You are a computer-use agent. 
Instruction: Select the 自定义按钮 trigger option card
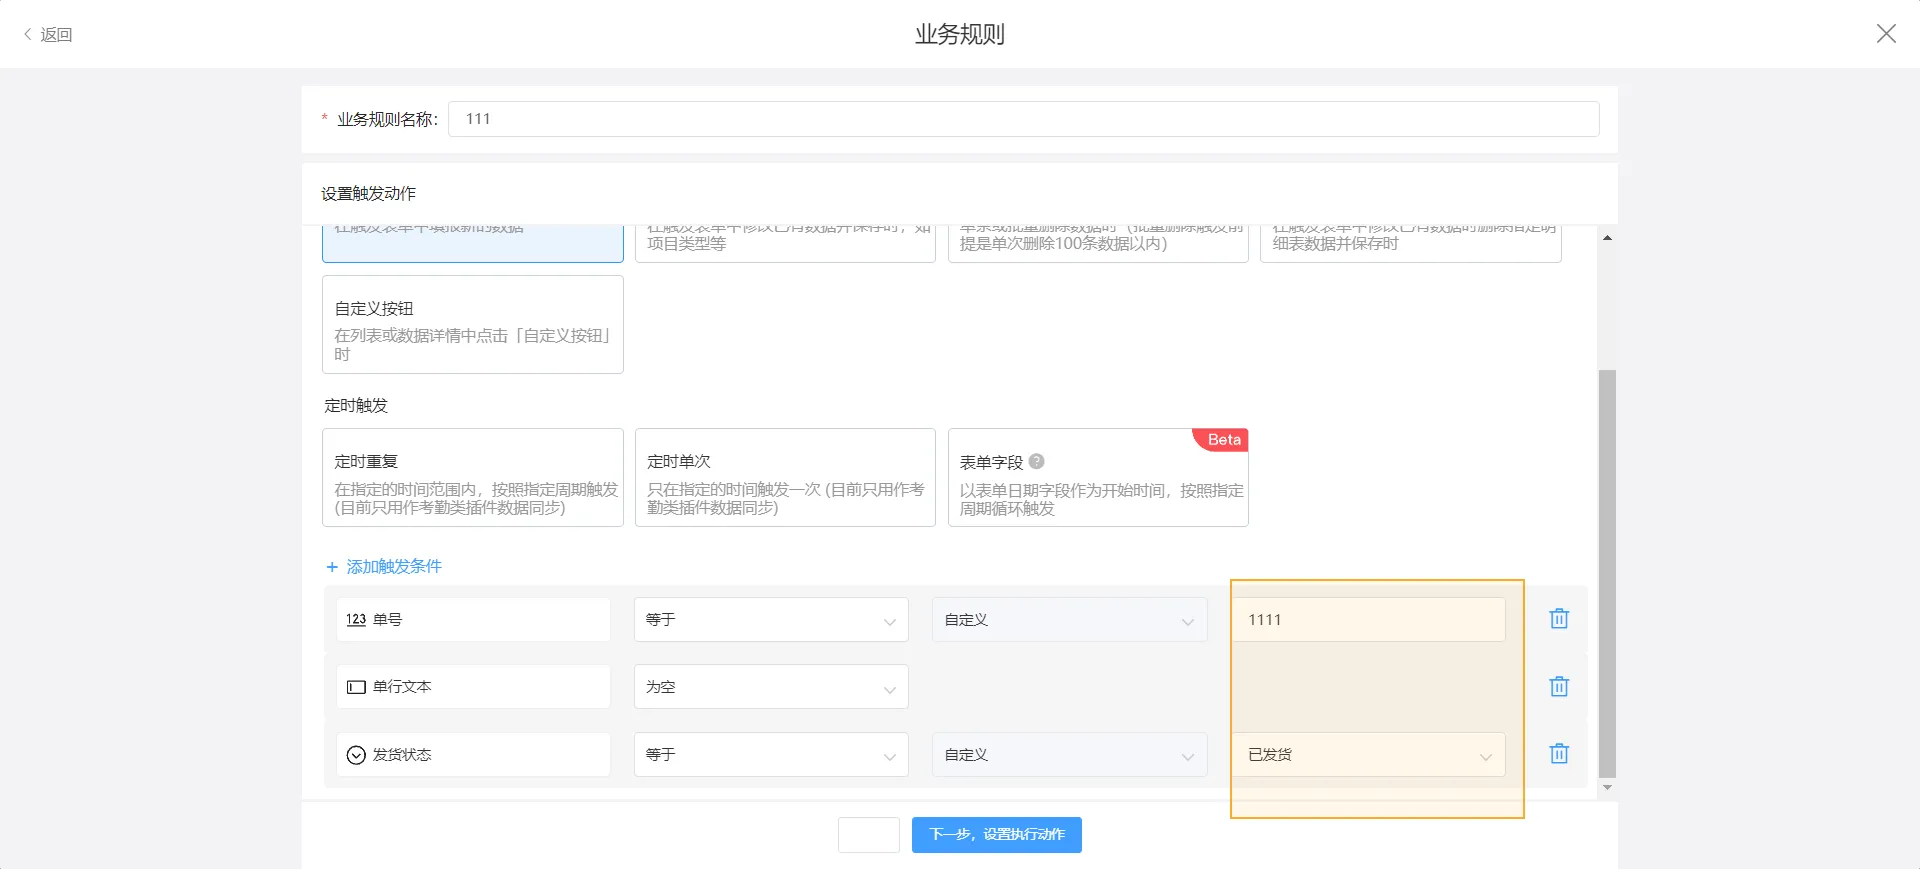pyautogui.click(x=472, y=324)
